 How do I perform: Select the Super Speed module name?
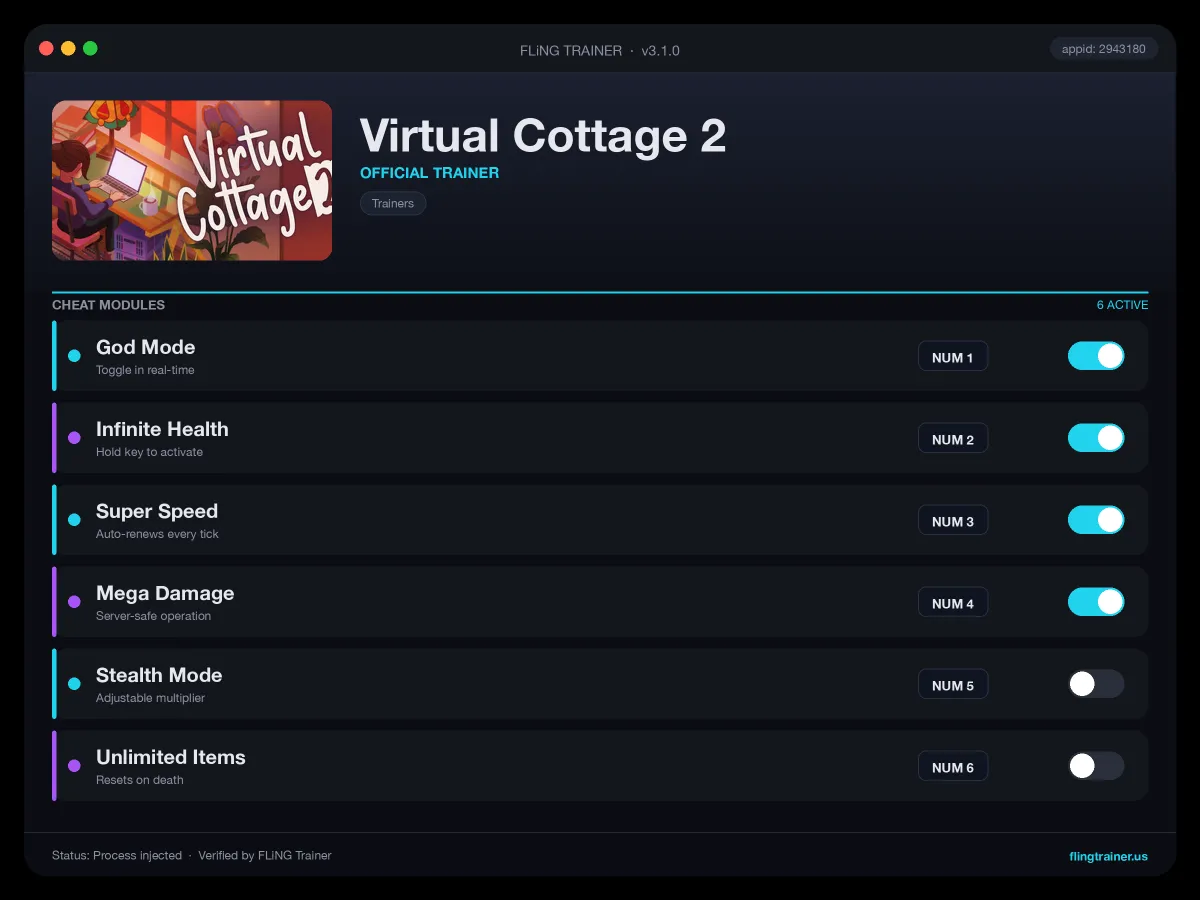[157, 511]
